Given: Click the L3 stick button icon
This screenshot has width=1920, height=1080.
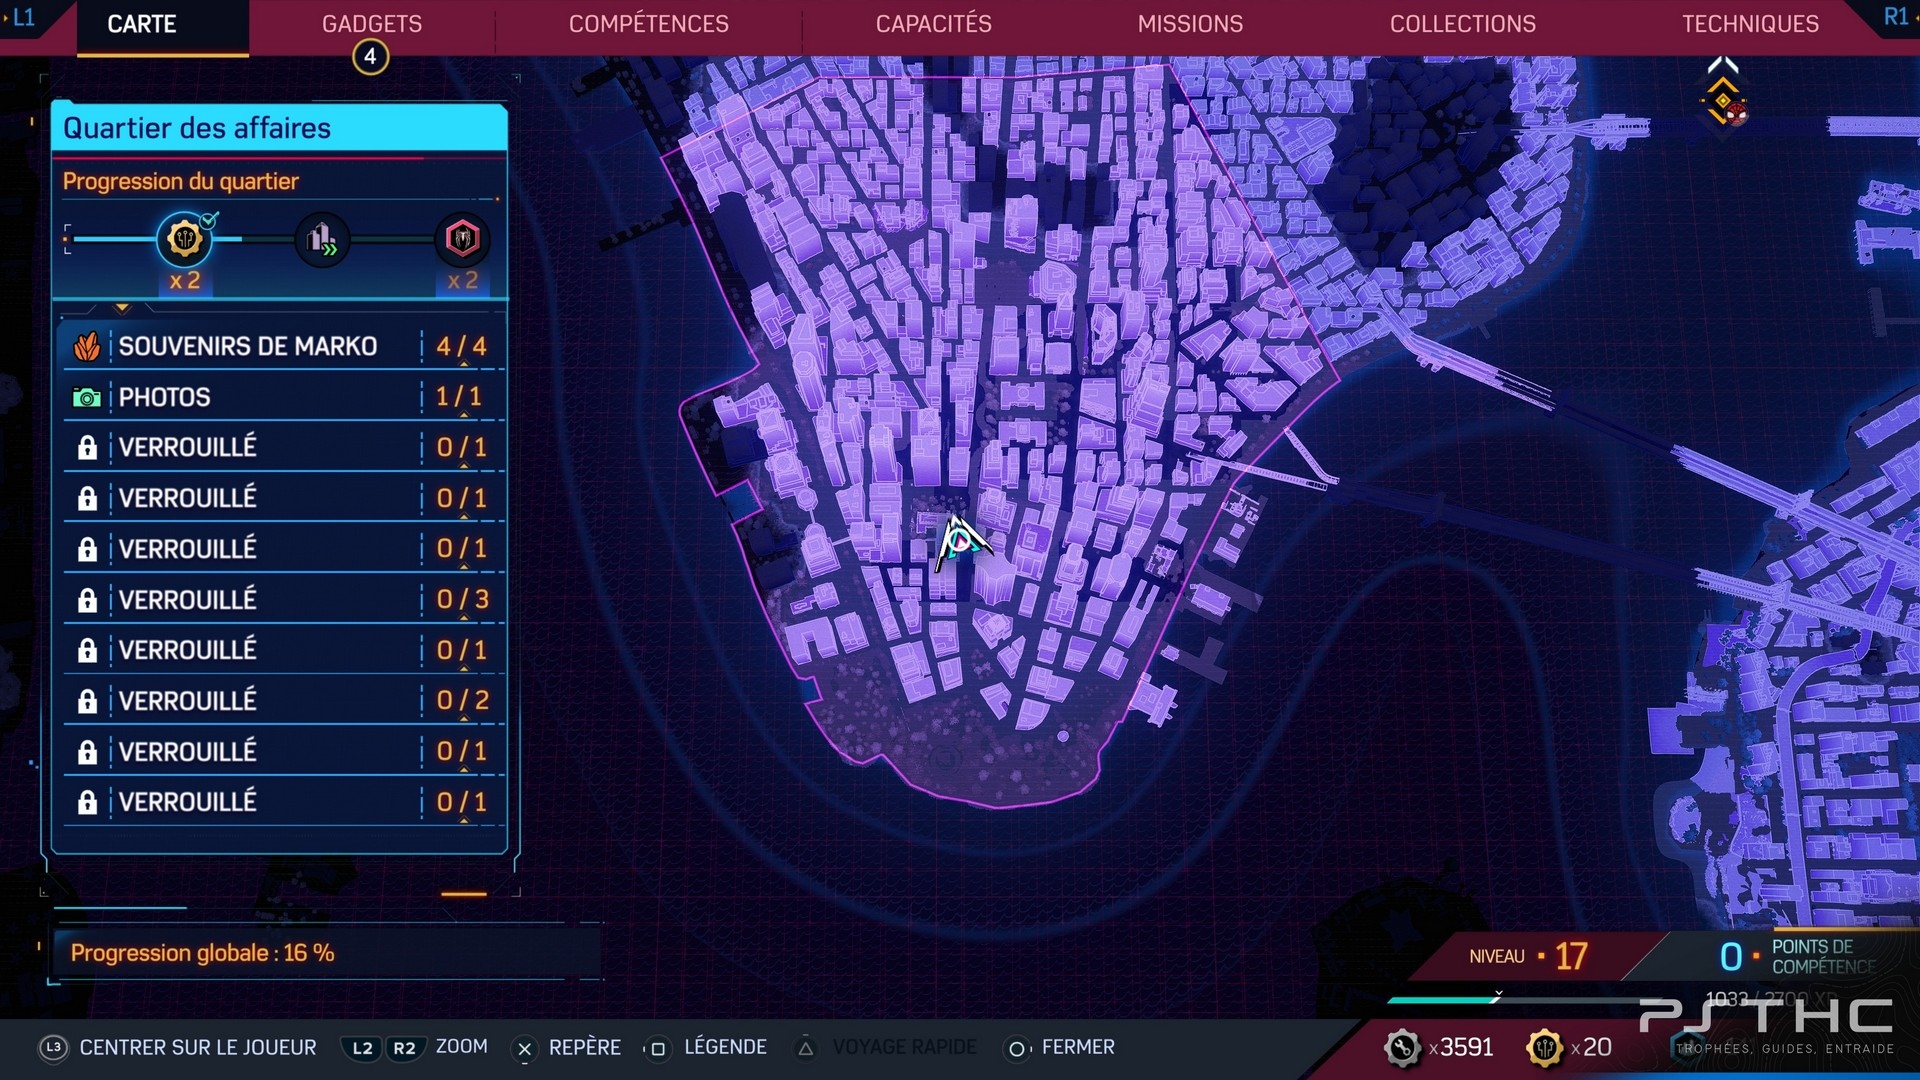Looking at the screenshot, I should [53, 1047].
